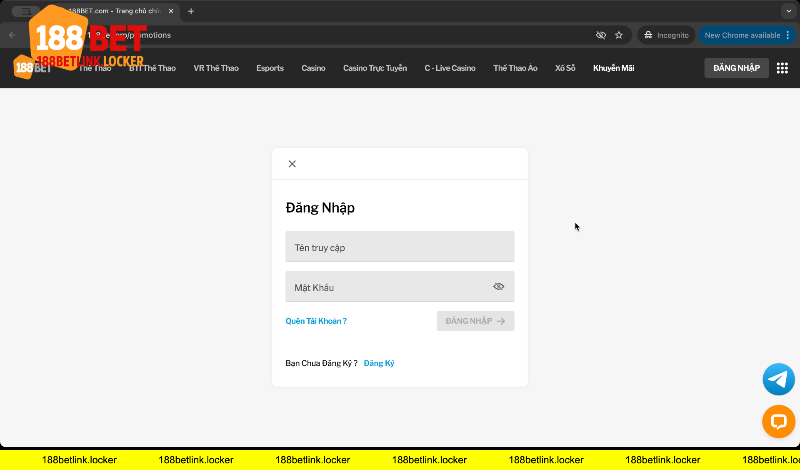
Task: Close the login dialog with the X
Action: [292, 164]
